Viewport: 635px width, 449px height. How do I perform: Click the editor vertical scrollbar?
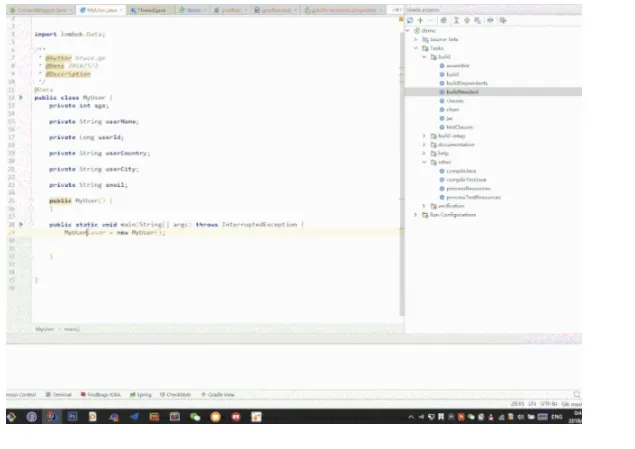[x=402, y=174]
